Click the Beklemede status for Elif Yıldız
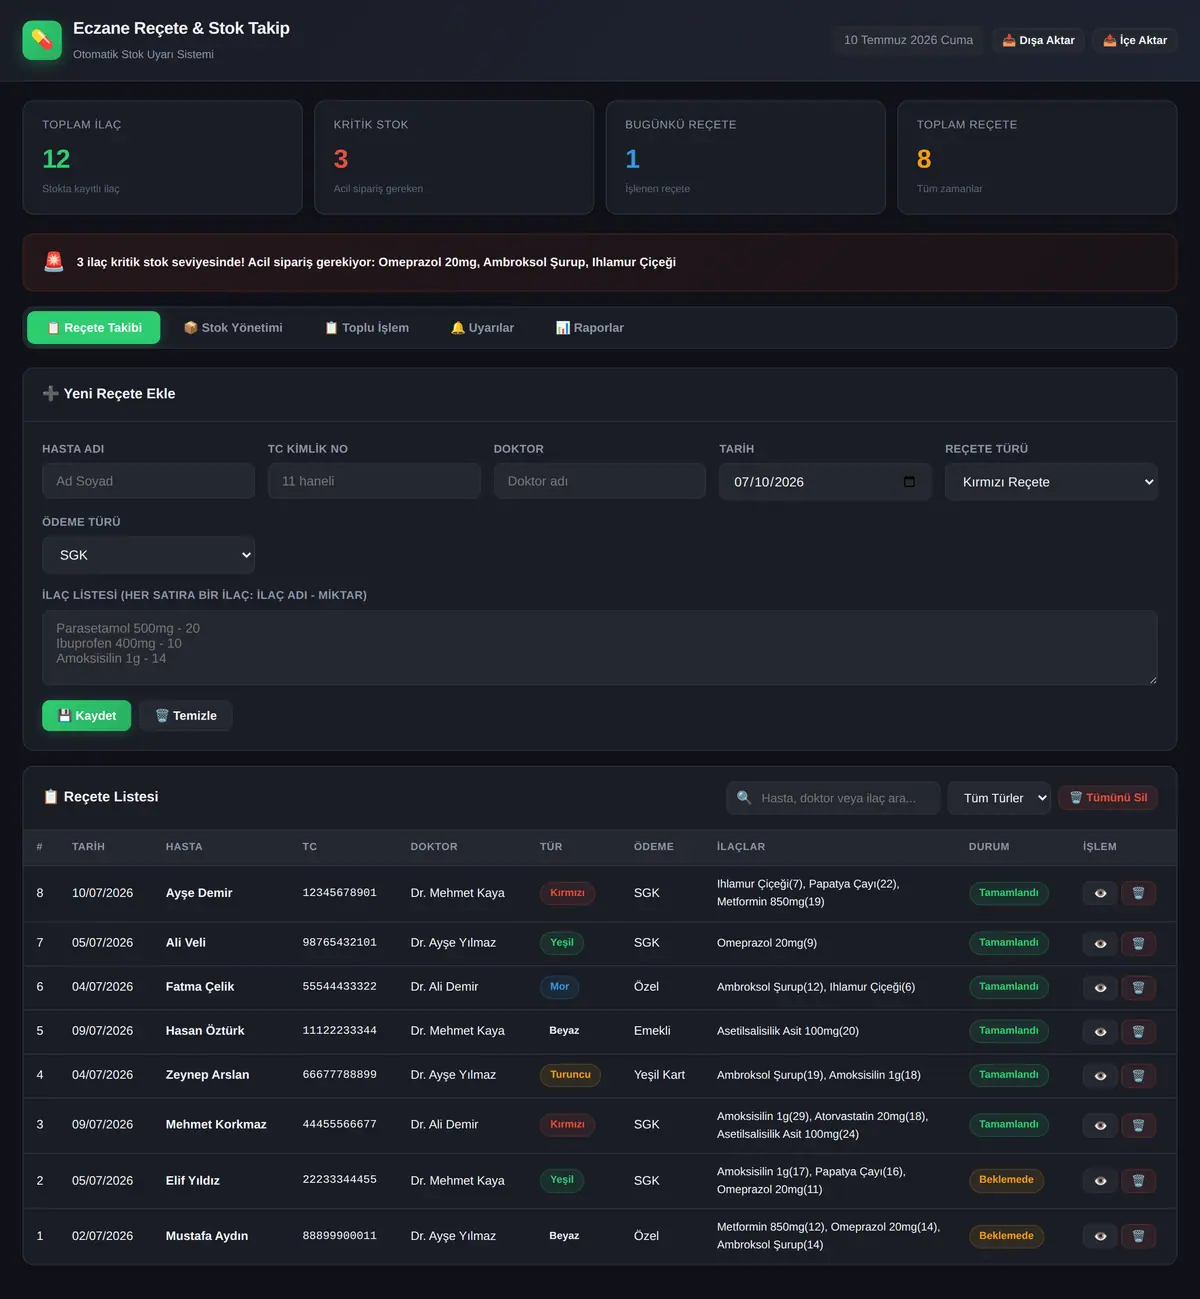 [x=1006, y=1180]
